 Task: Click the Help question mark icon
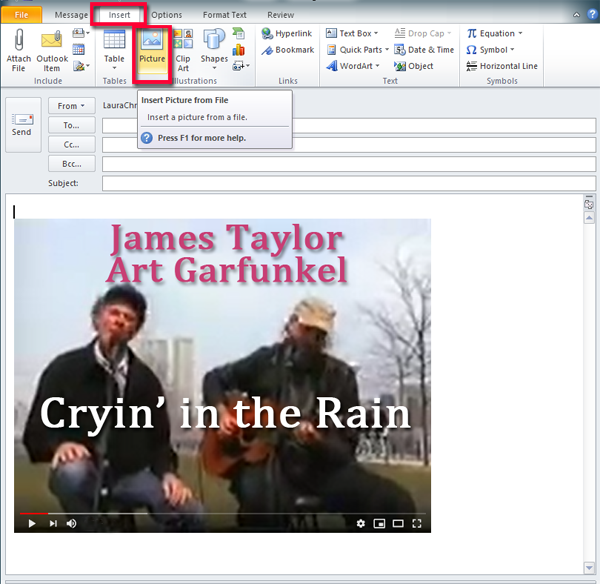[x=592, y=15]
